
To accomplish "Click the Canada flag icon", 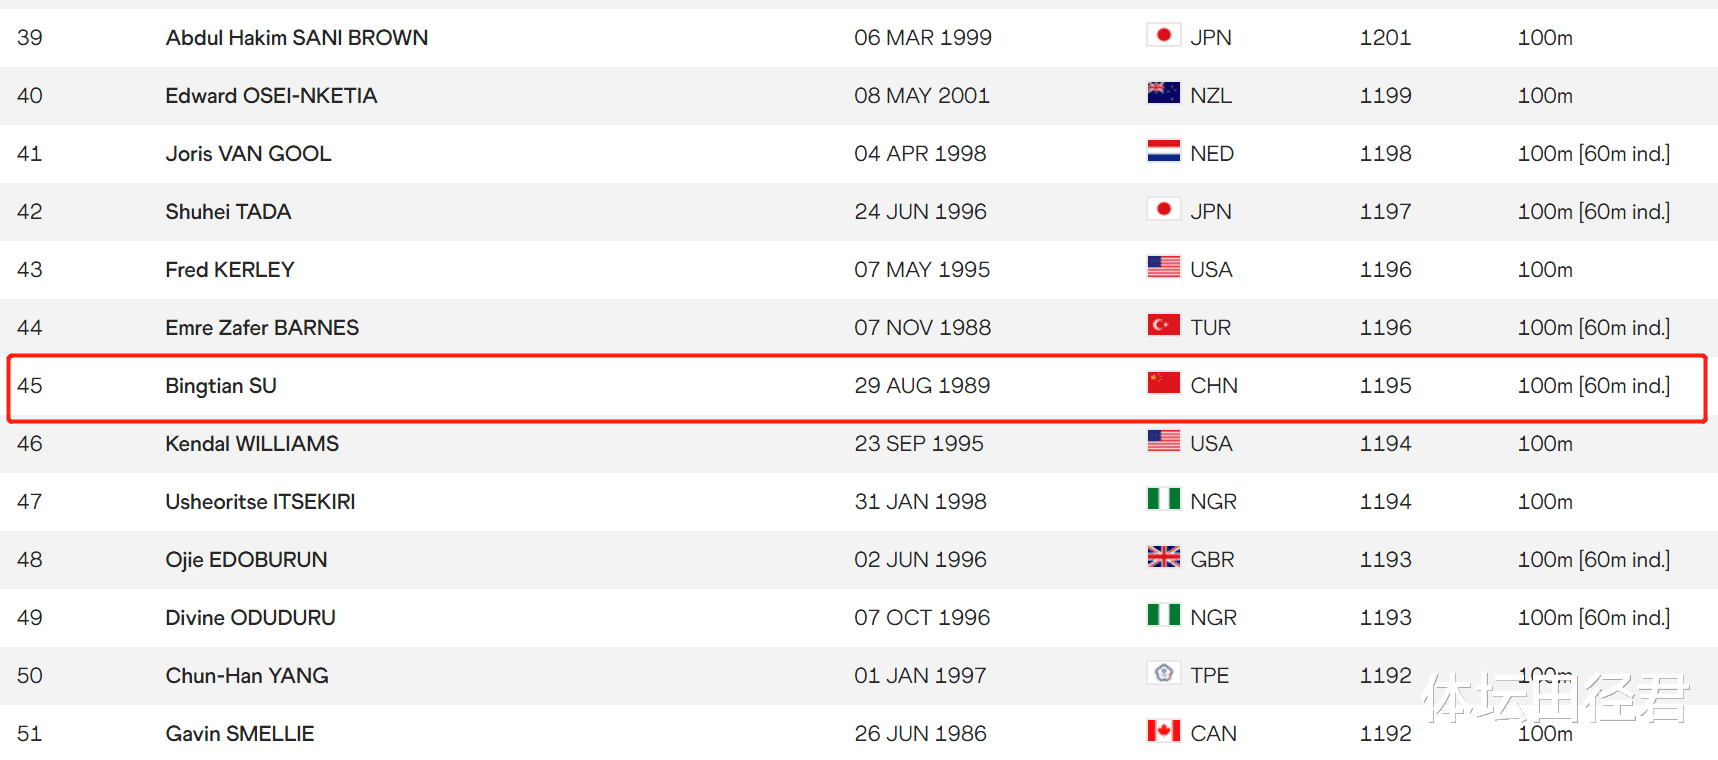I will click(1163, 731).
